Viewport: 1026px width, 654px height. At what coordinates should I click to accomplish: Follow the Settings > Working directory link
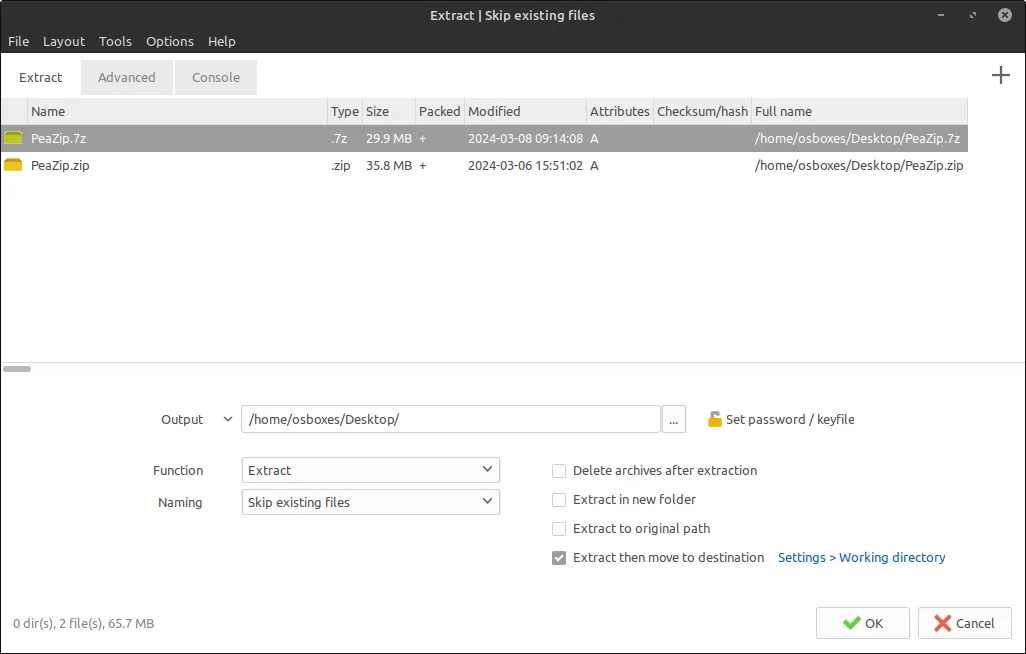[x=861, y=558]
